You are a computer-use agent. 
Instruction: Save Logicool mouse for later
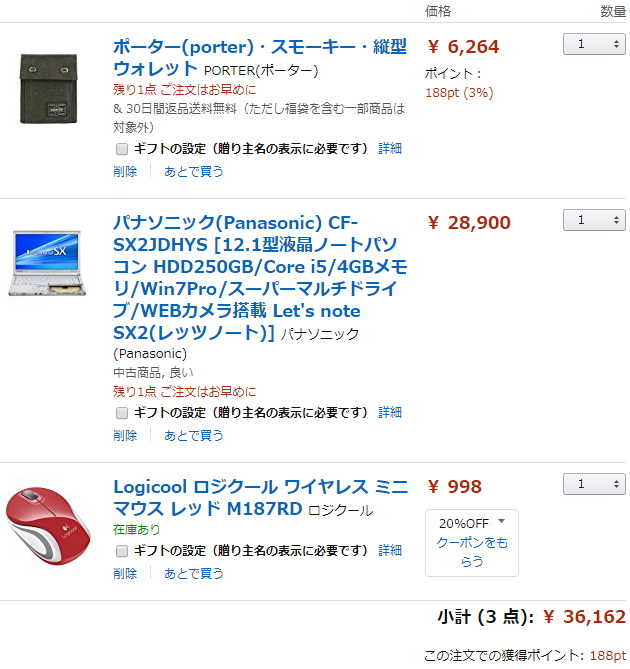(194, 573)
